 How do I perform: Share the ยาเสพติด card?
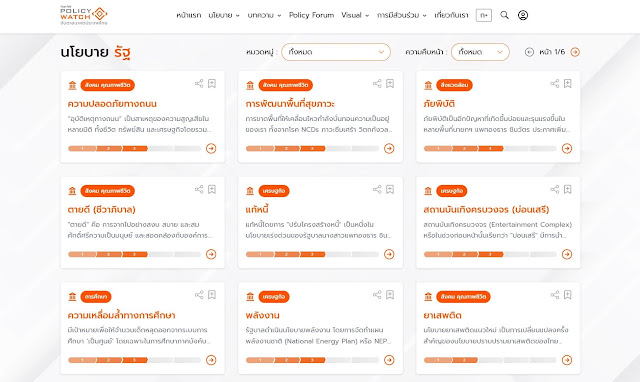click(x=555, y=295)
